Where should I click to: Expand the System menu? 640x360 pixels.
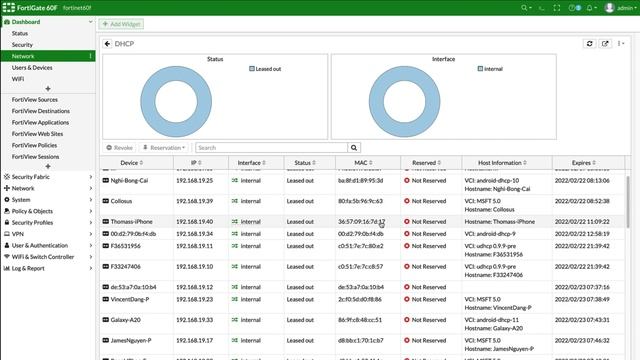pyautogui.click(x=48, y=200)
